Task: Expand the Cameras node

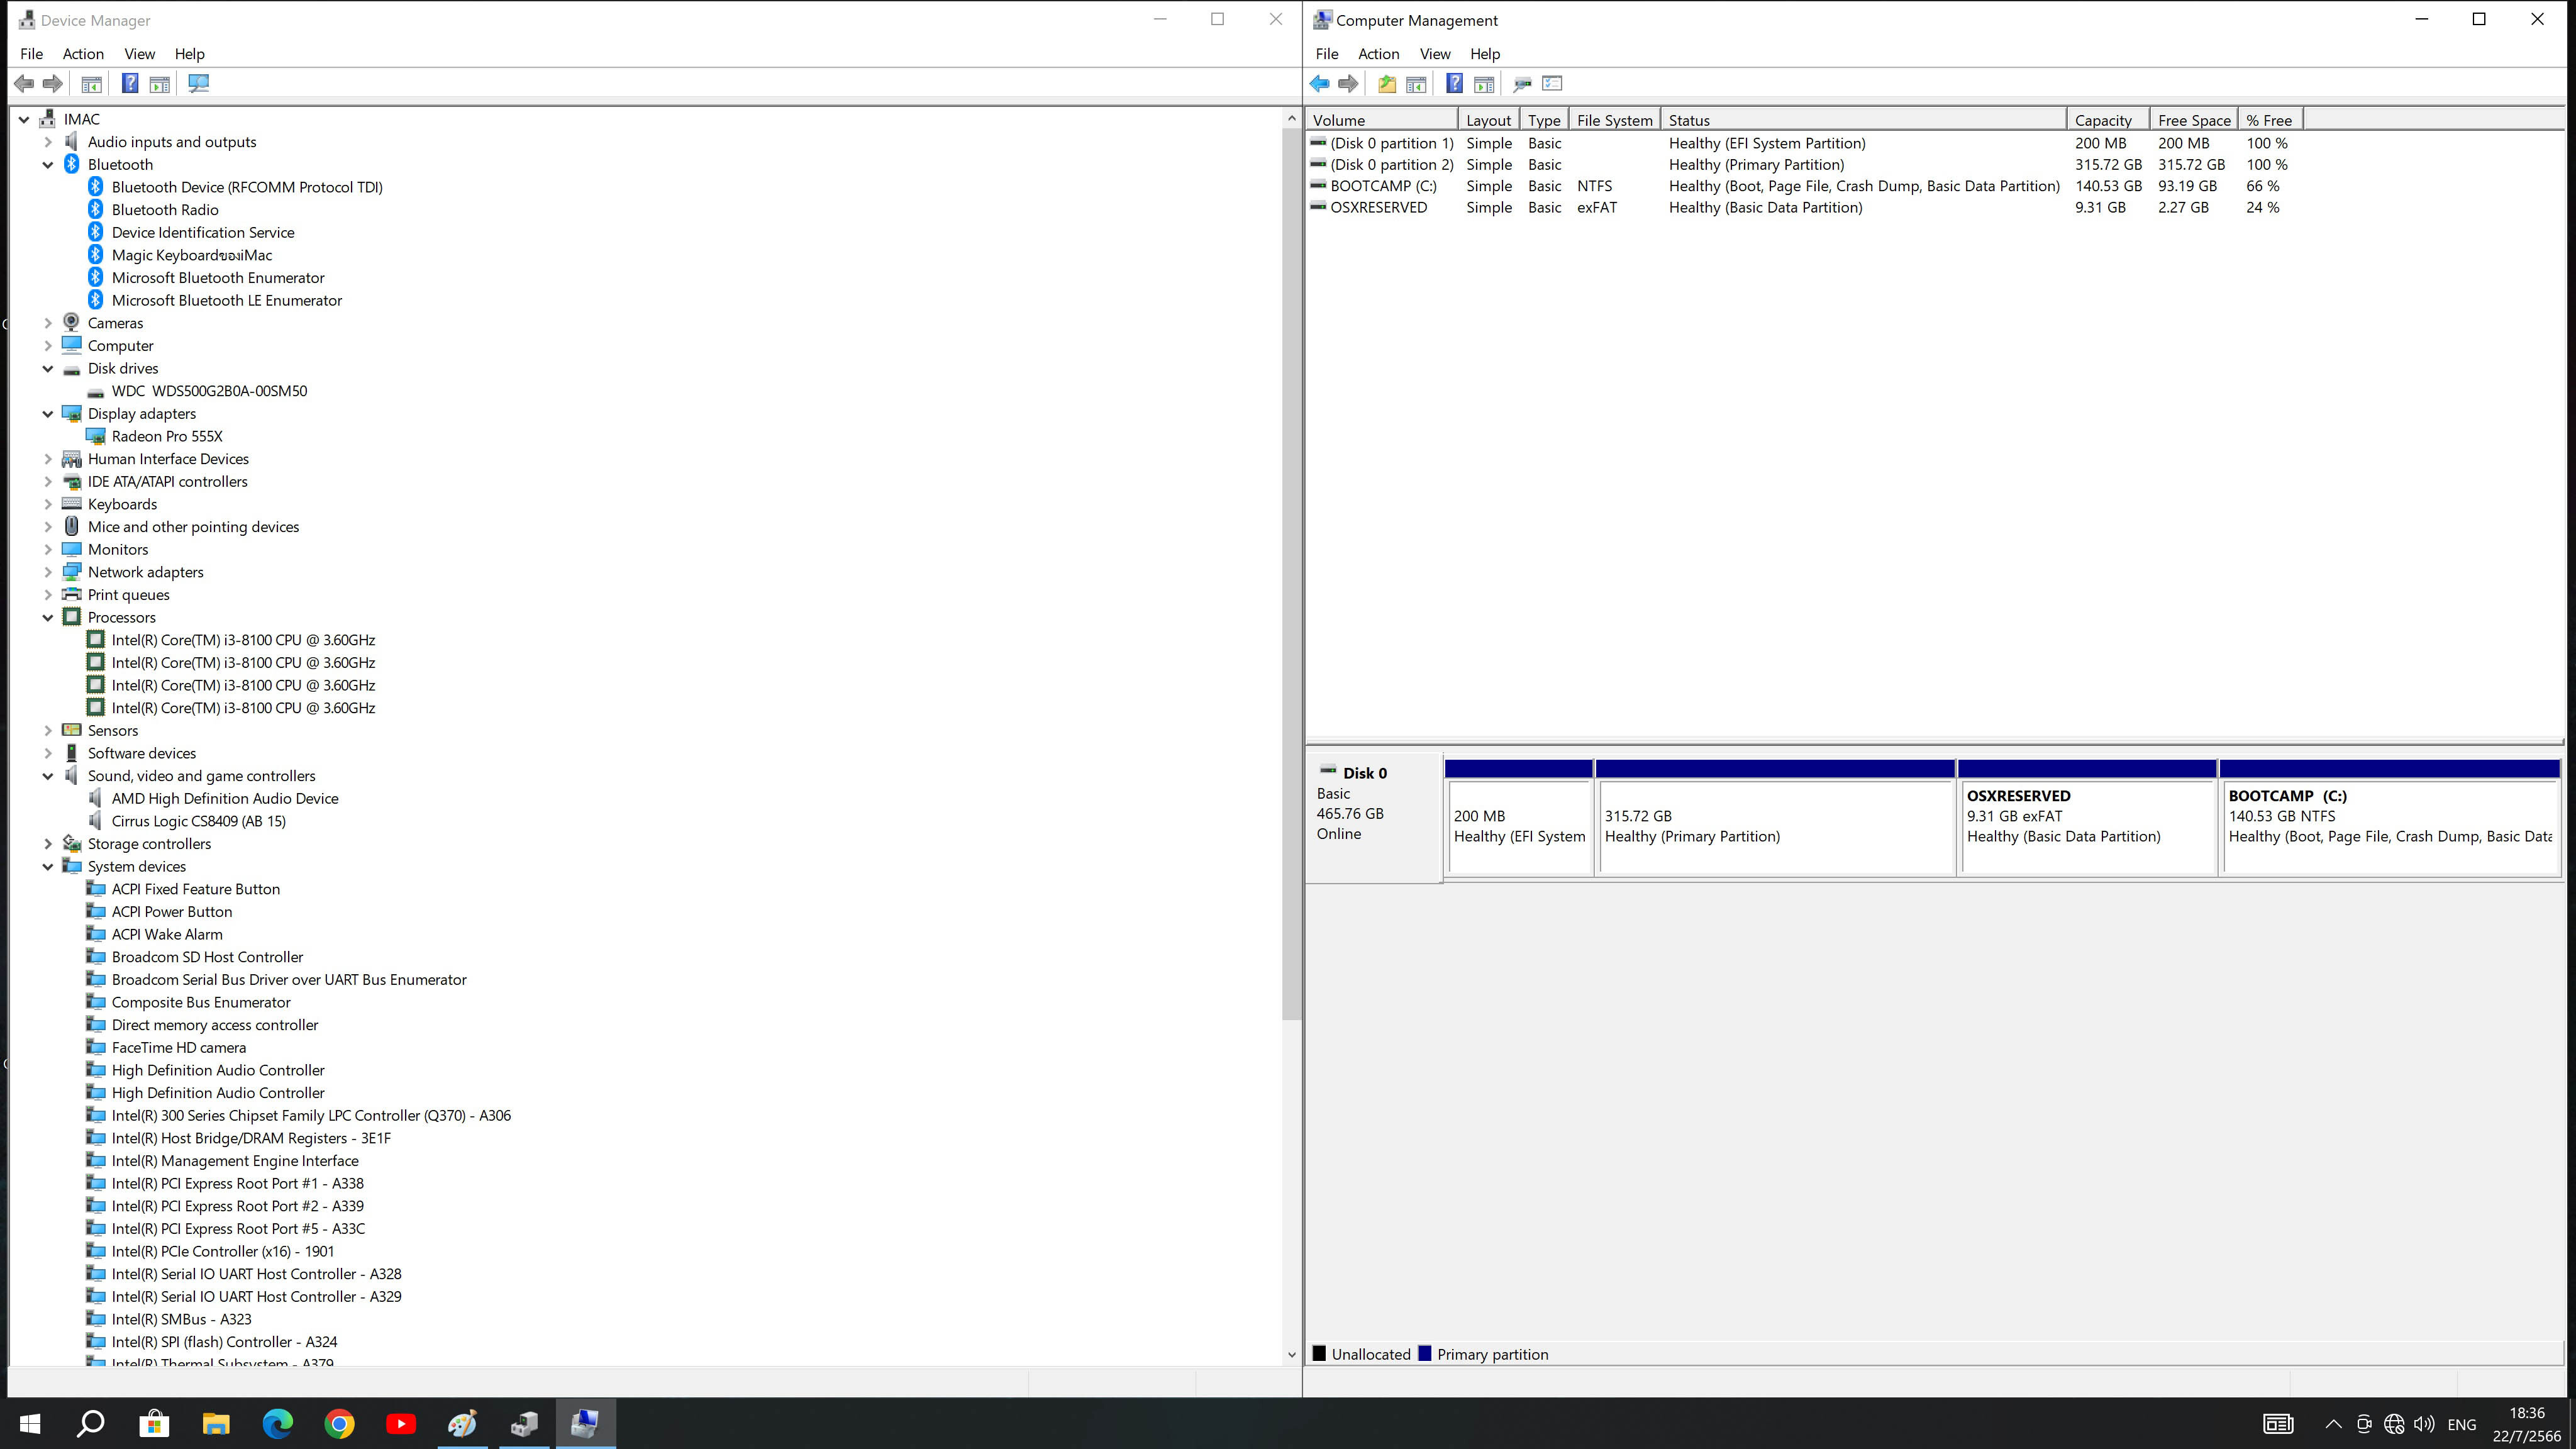Action: point(48,323)
